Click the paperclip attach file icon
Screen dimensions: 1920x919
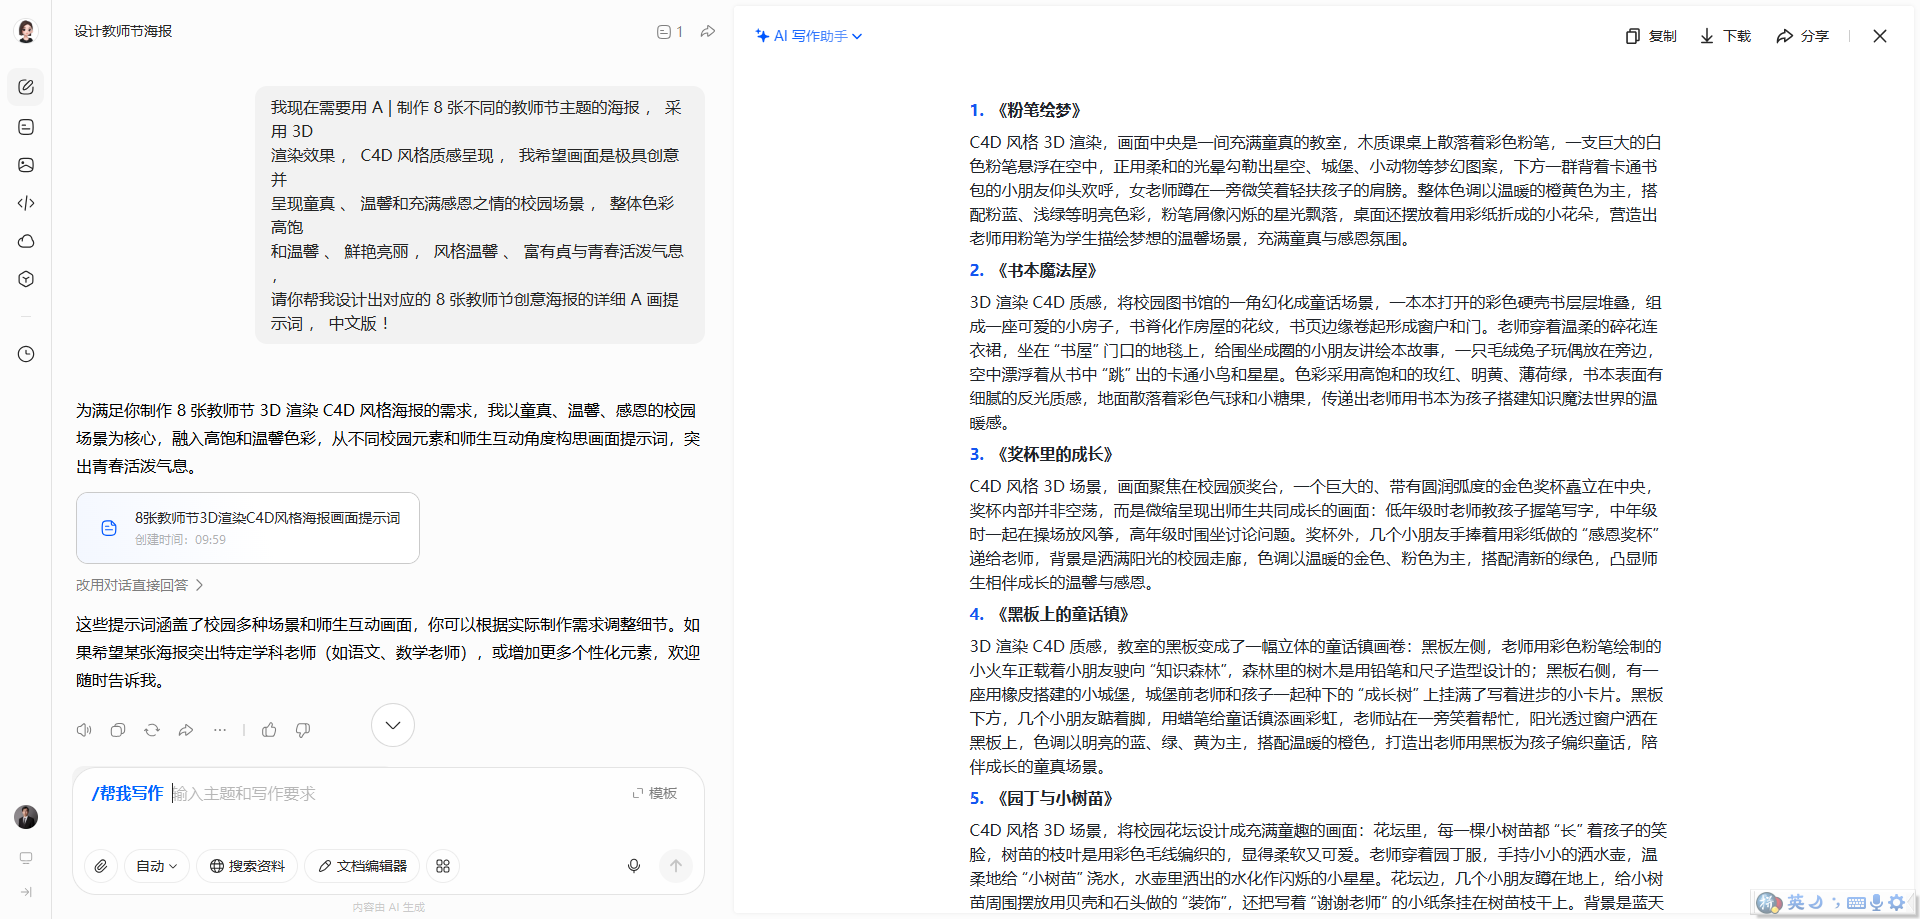point(101,866)
